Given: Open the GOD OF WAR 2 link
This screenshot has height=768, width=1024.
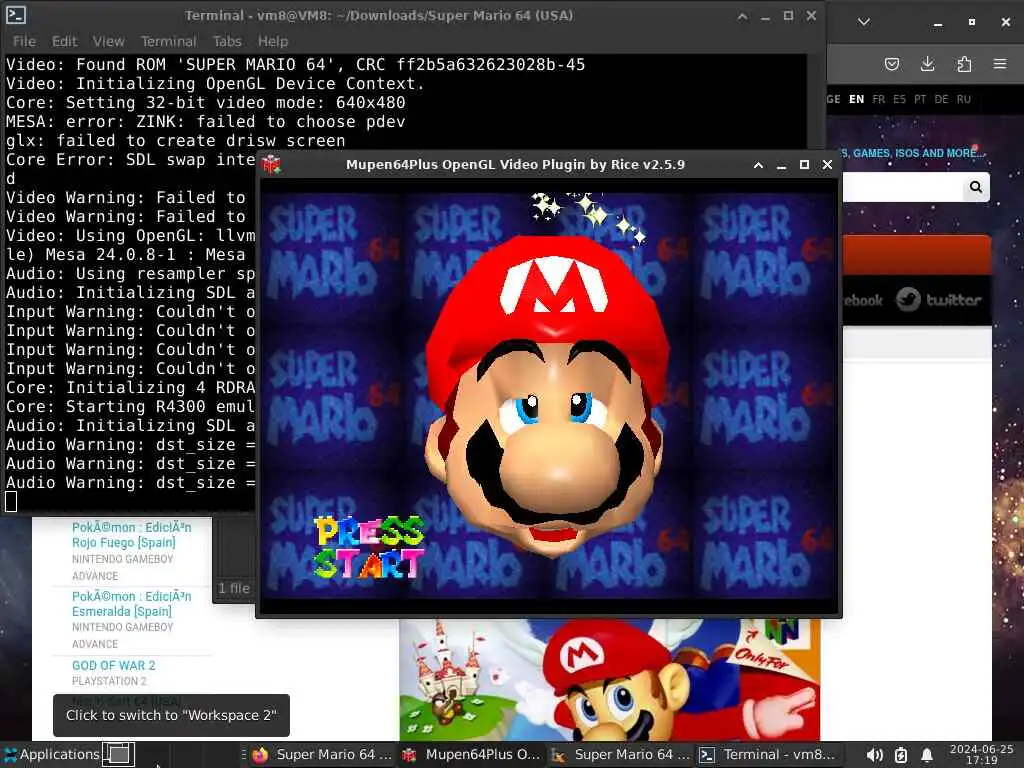Looking at the screenshot, I should 114,665.
